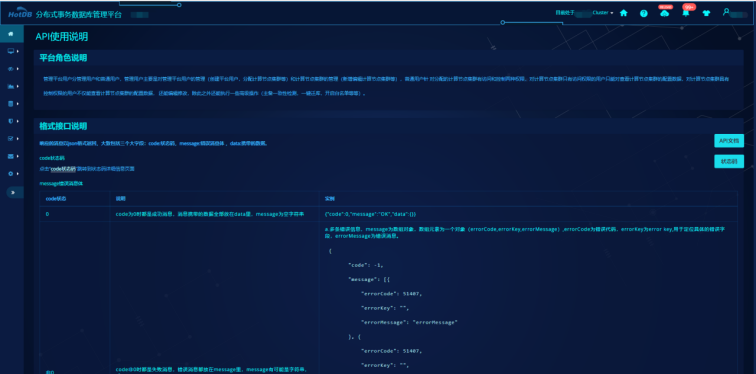Image resolution: width=756 pixels, height=374 pixels.
Task: Expand the sidebar with double-chevron button
Action: tap(14, 192)
